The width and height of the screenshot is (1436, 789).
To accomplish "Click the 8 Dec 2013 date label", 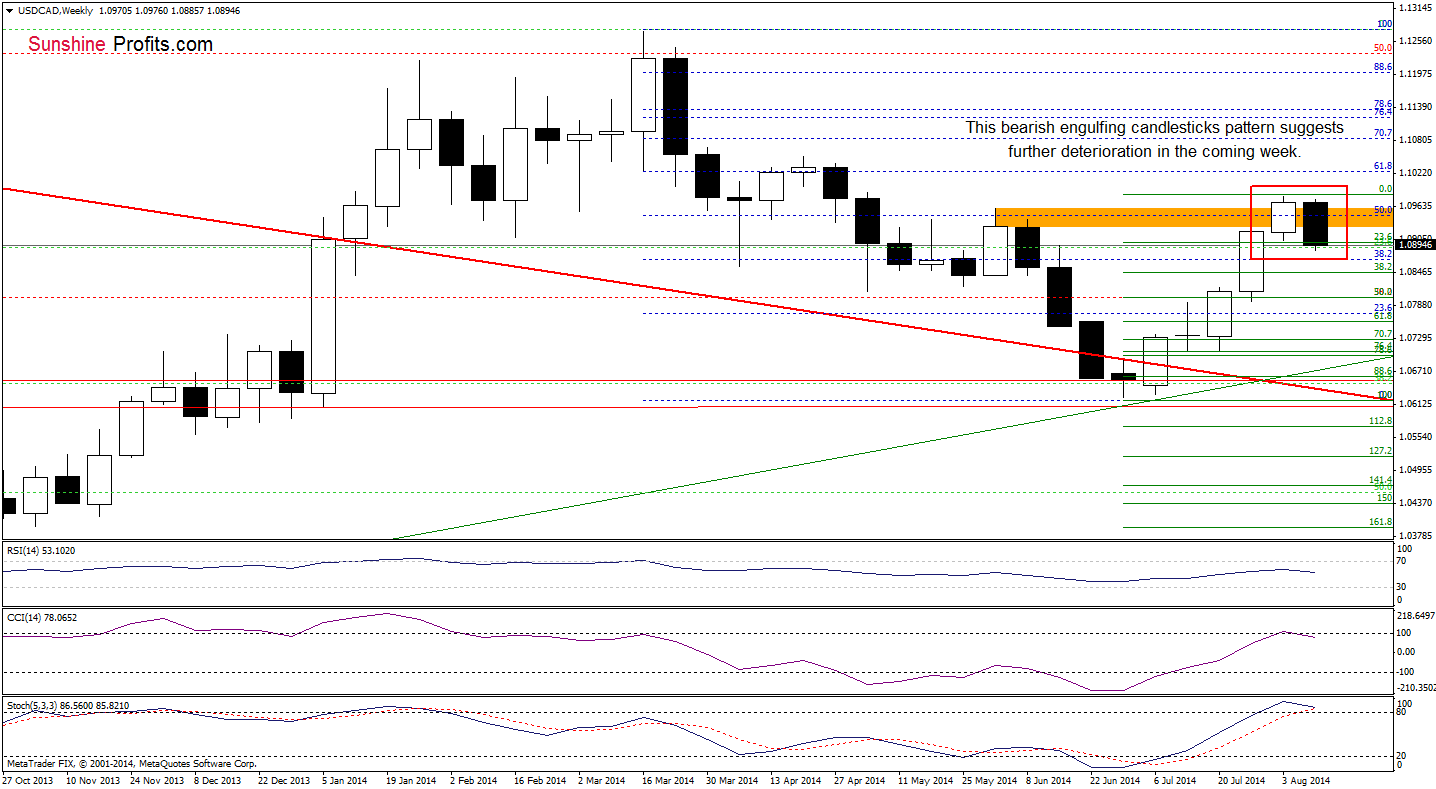I will (x=217, y=778).
